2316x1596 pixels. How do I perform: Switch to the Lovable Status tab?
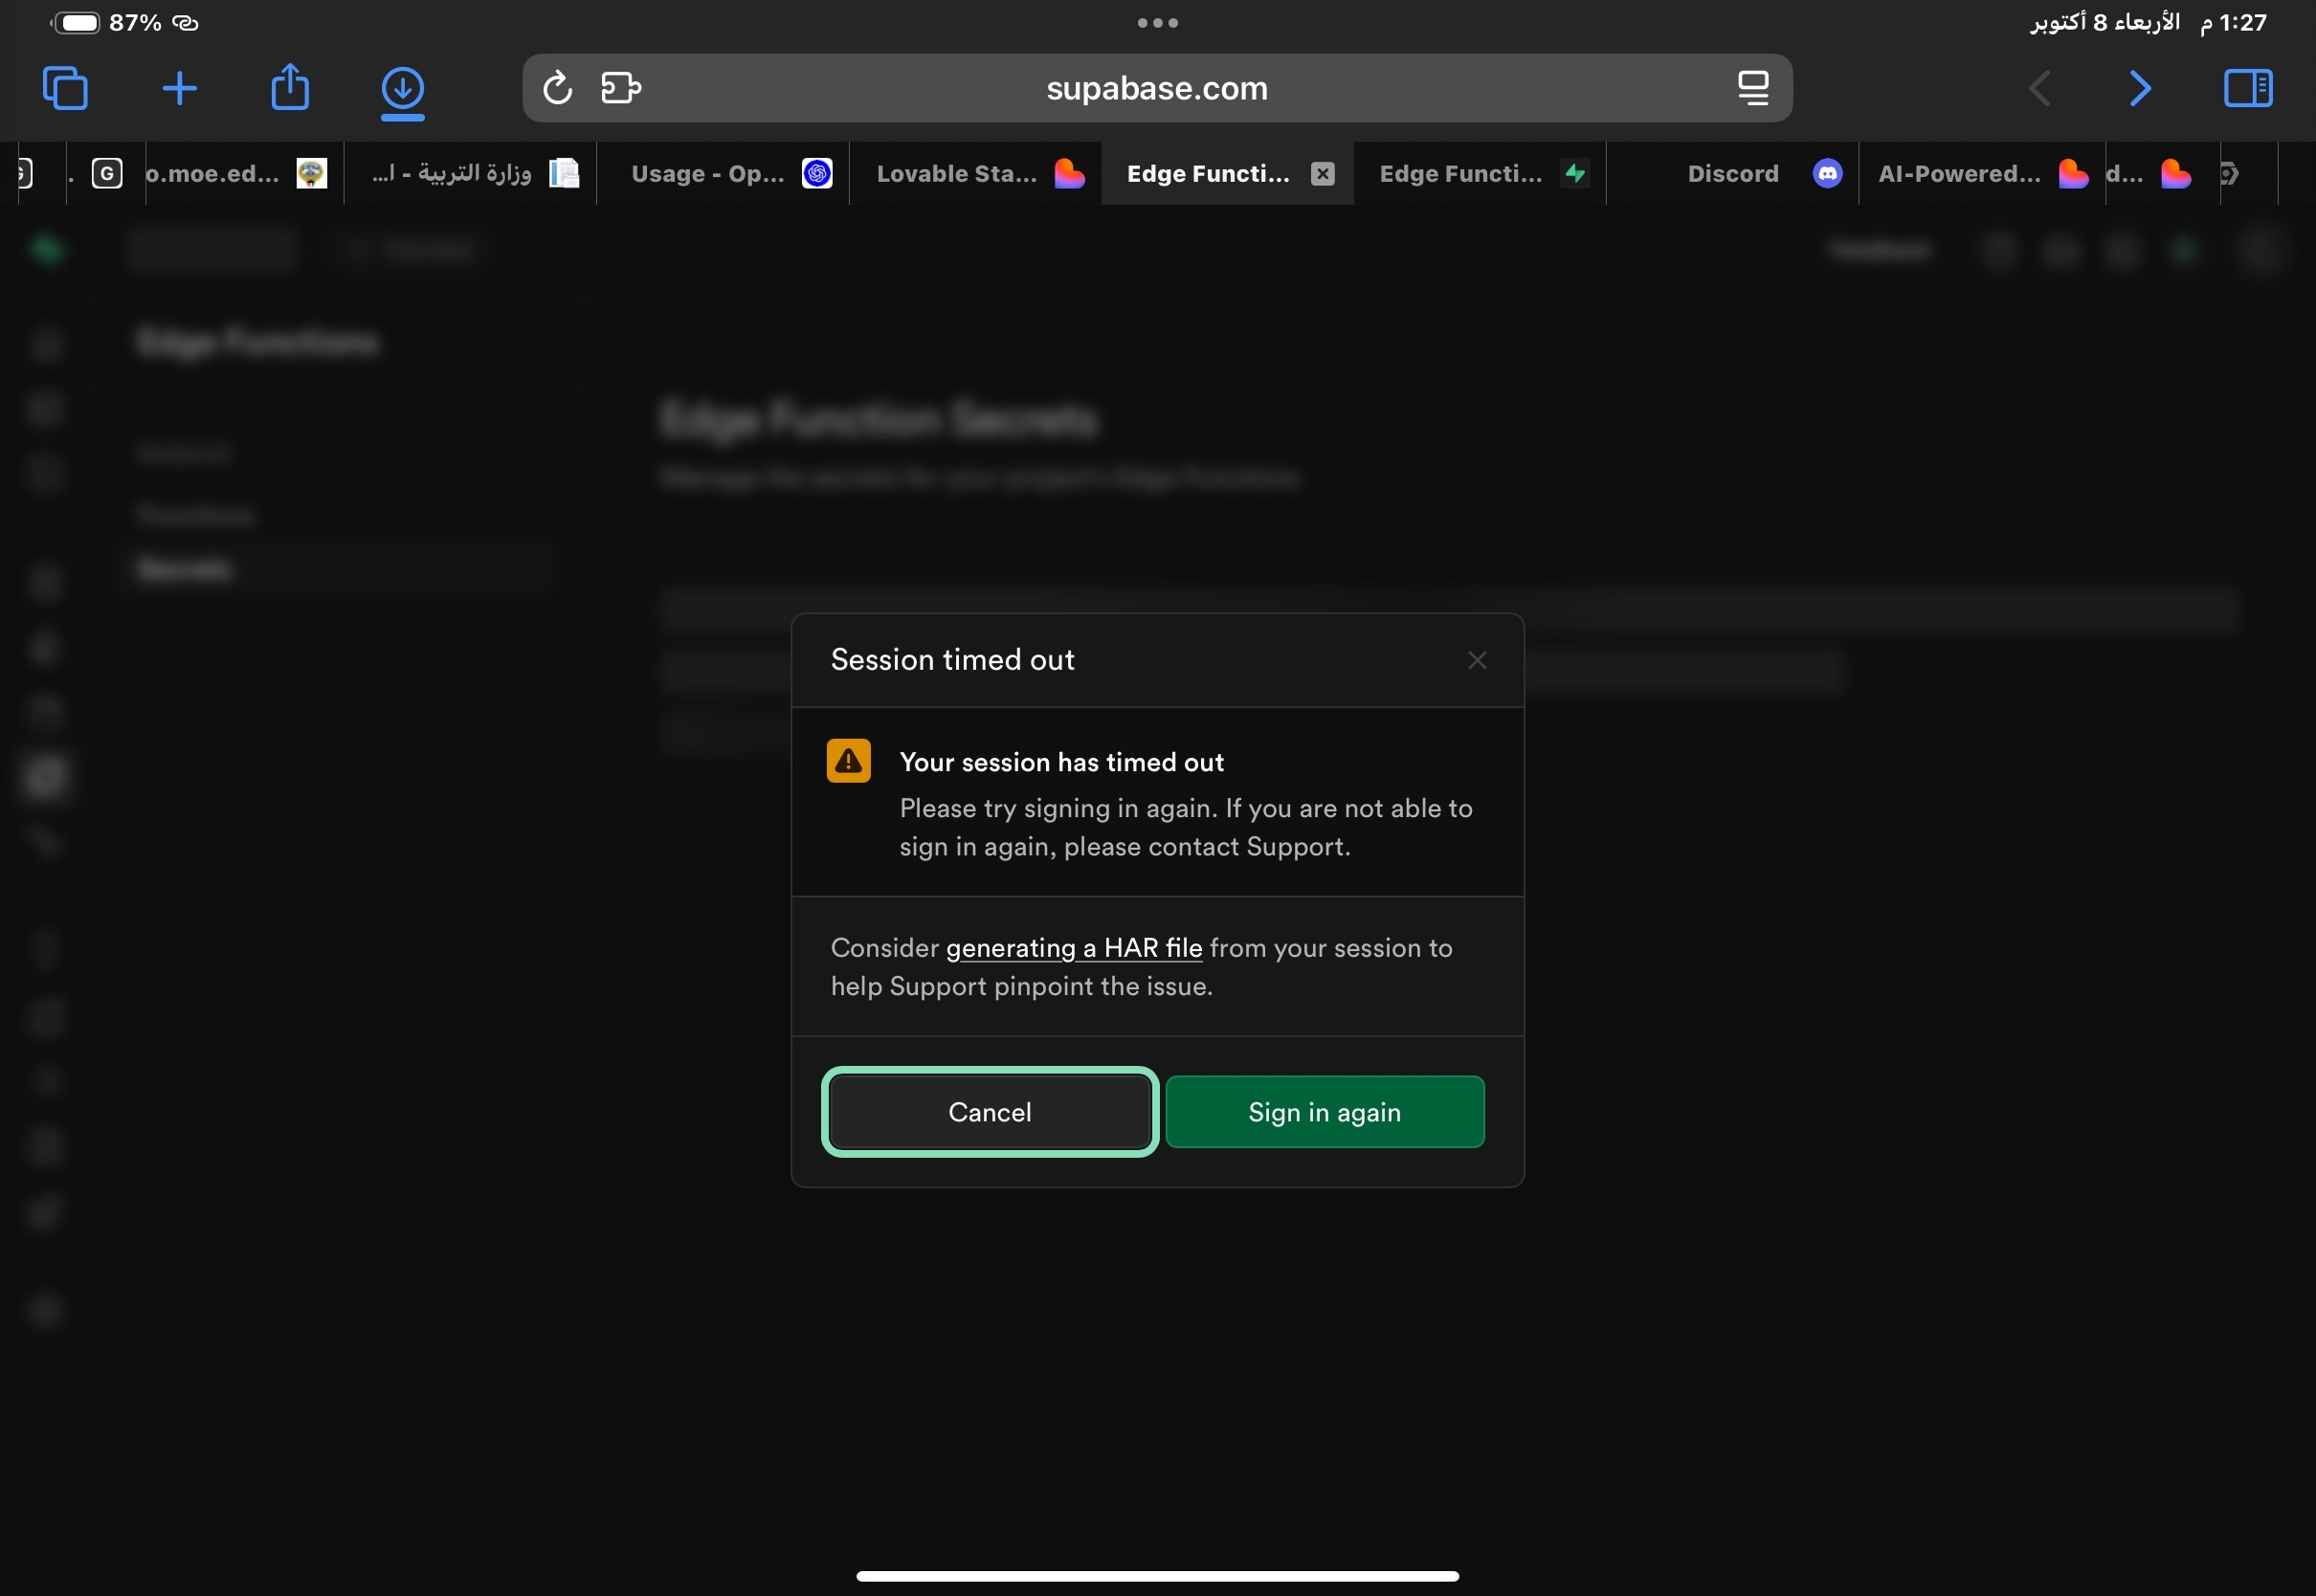click(956, 174)
